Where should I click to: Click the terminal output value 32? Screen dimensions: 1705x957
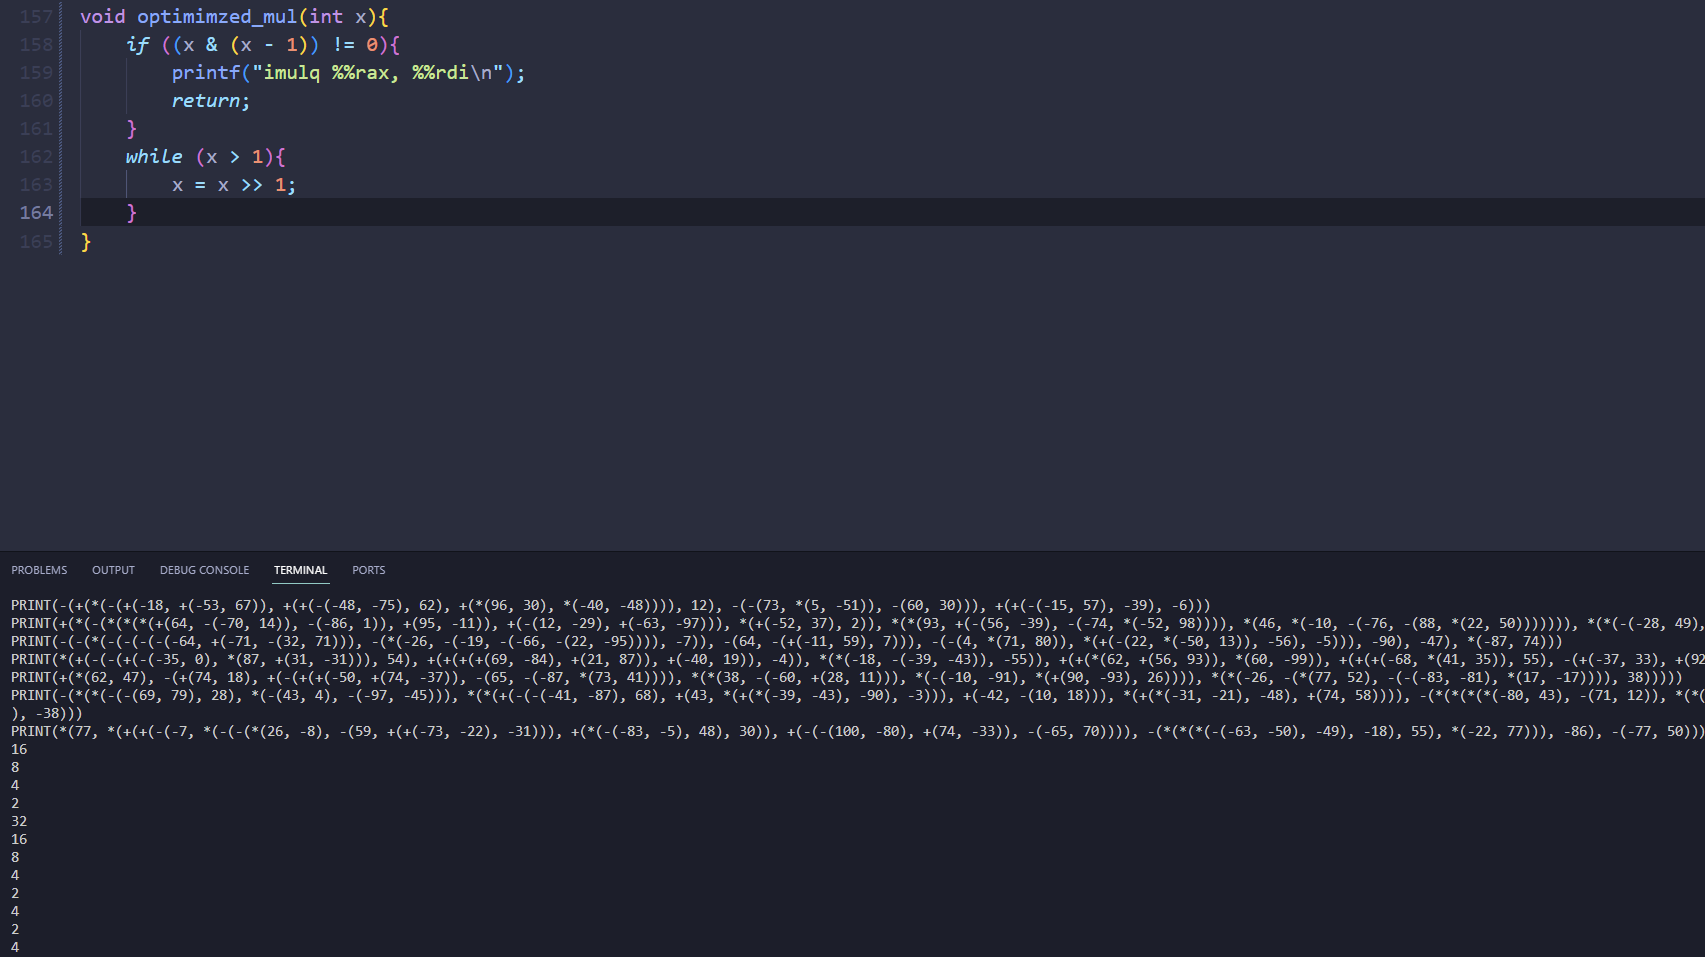click(x=19, y=822)
